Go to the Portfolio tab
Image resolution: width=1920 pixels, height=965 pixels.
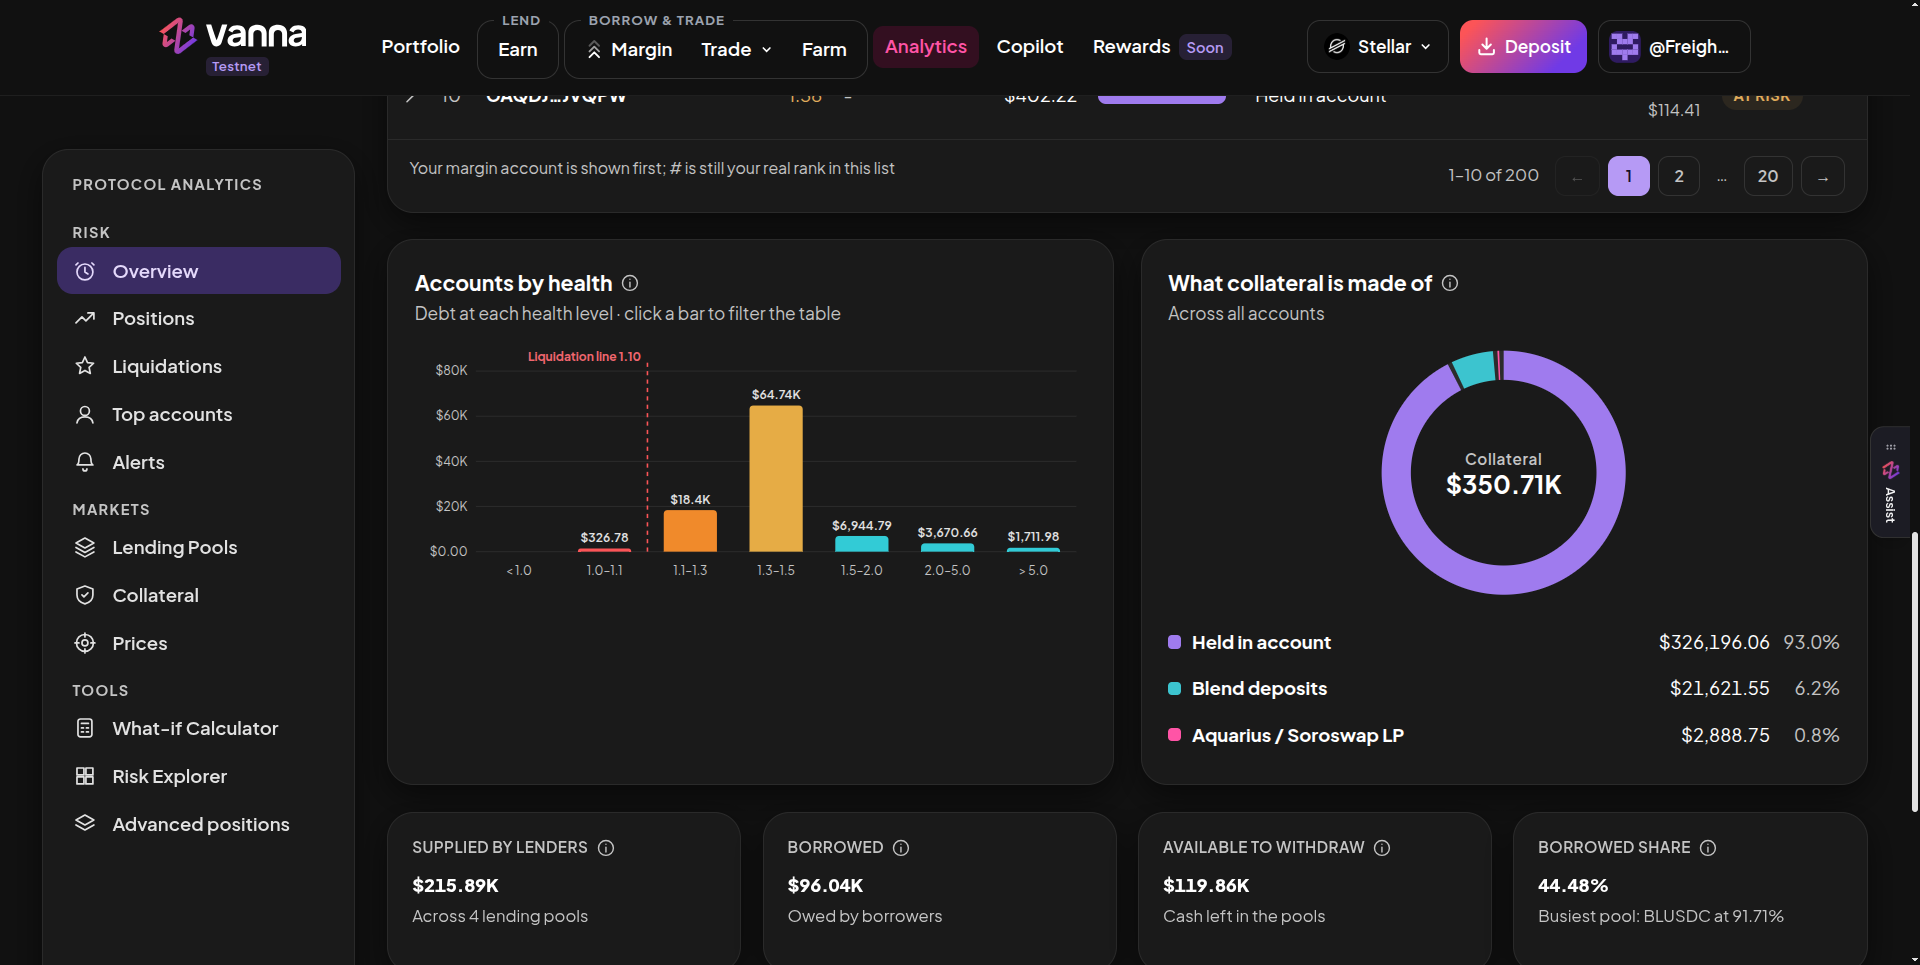tap(420, 47)
